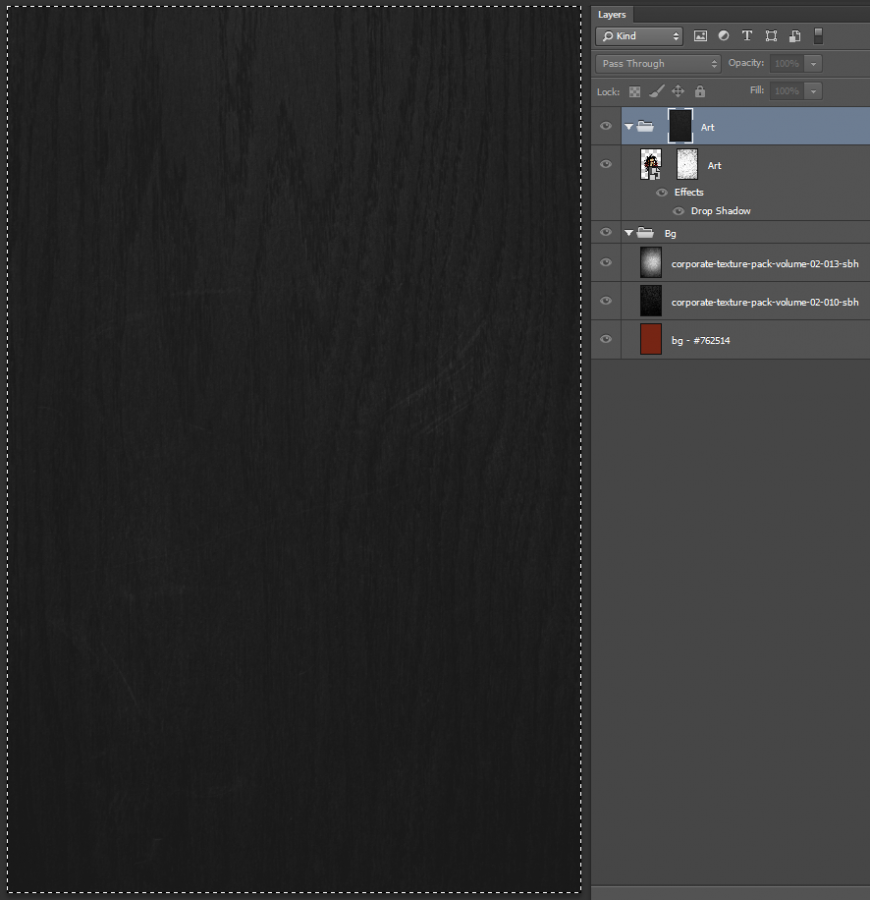Select the Layers panel tab

click(x=612, y=14)
